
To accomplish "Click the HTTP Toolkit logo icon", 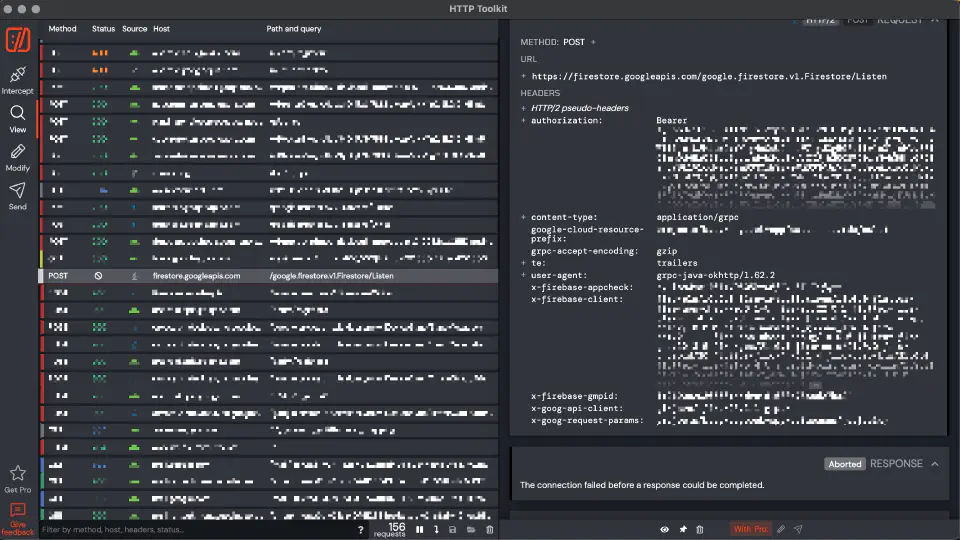I will point(18,40).
